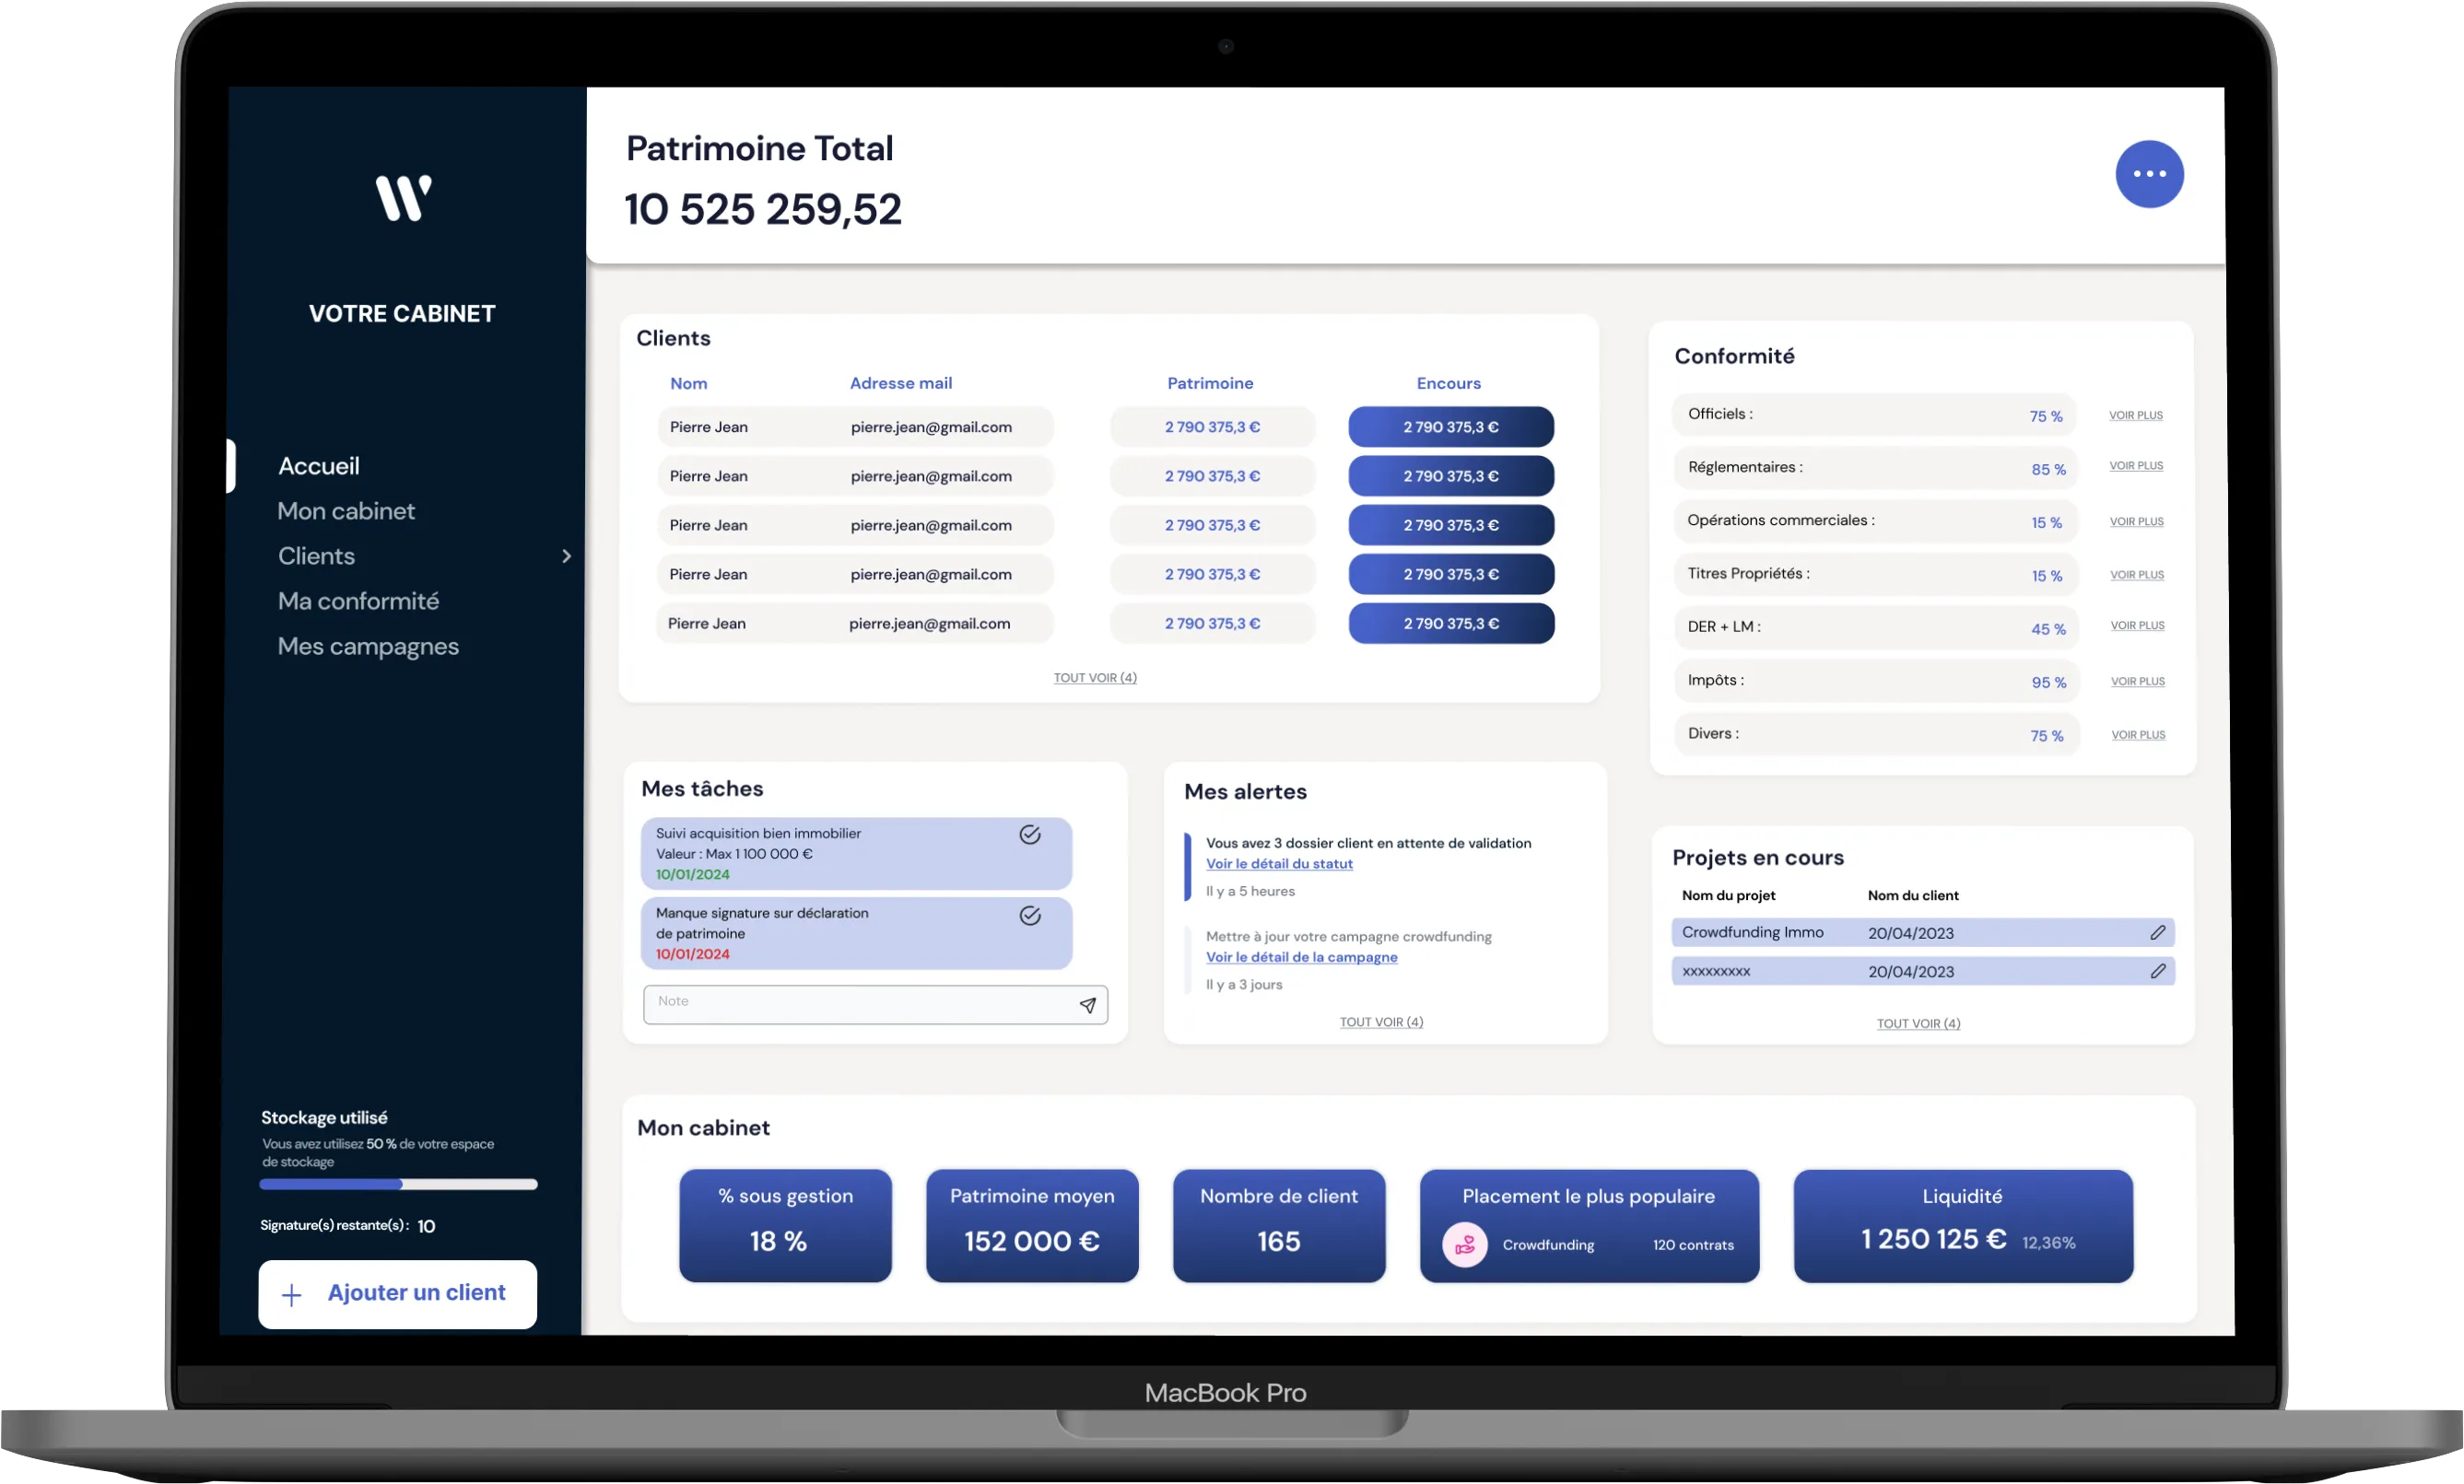Open Ma conformité sidebar item
Screen dimensions: 2464x1484
tap(358, 601)
